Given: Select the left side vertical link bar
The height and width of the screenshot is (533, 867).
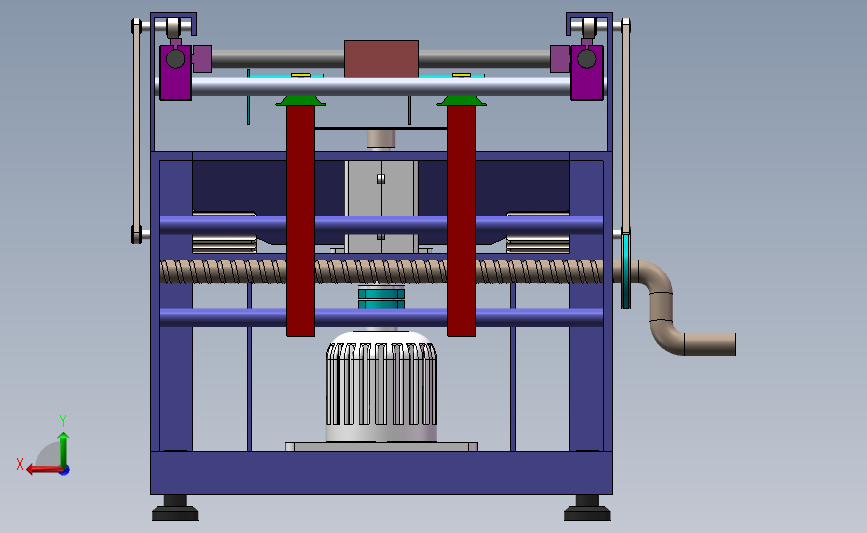Looking at the screenshot, I should click(136, 131).
